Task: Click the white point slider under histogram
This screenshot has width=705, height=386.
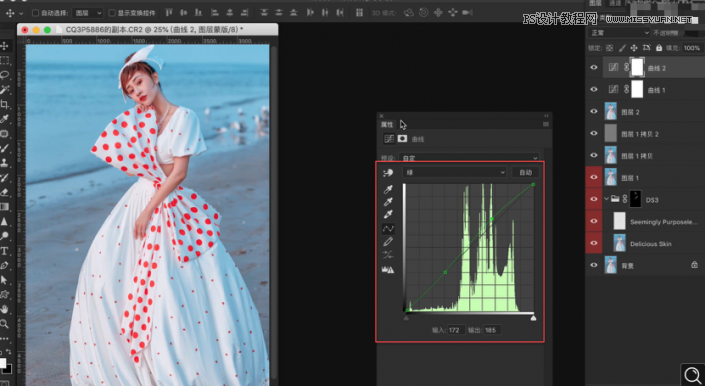Action: [x=533, y=318]
